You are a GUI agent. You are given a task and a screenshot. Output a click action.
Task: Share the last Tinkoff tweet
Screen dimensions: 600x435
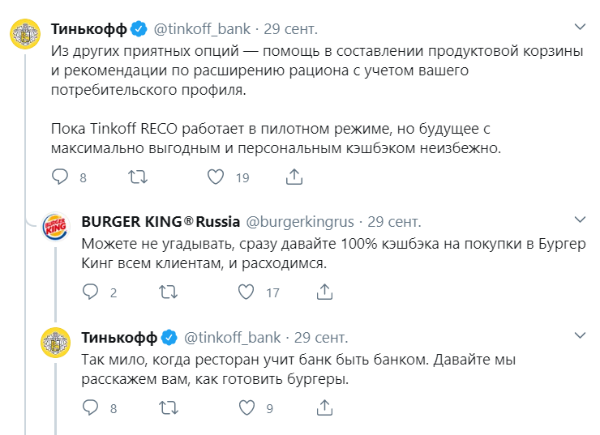click(324, 407)
